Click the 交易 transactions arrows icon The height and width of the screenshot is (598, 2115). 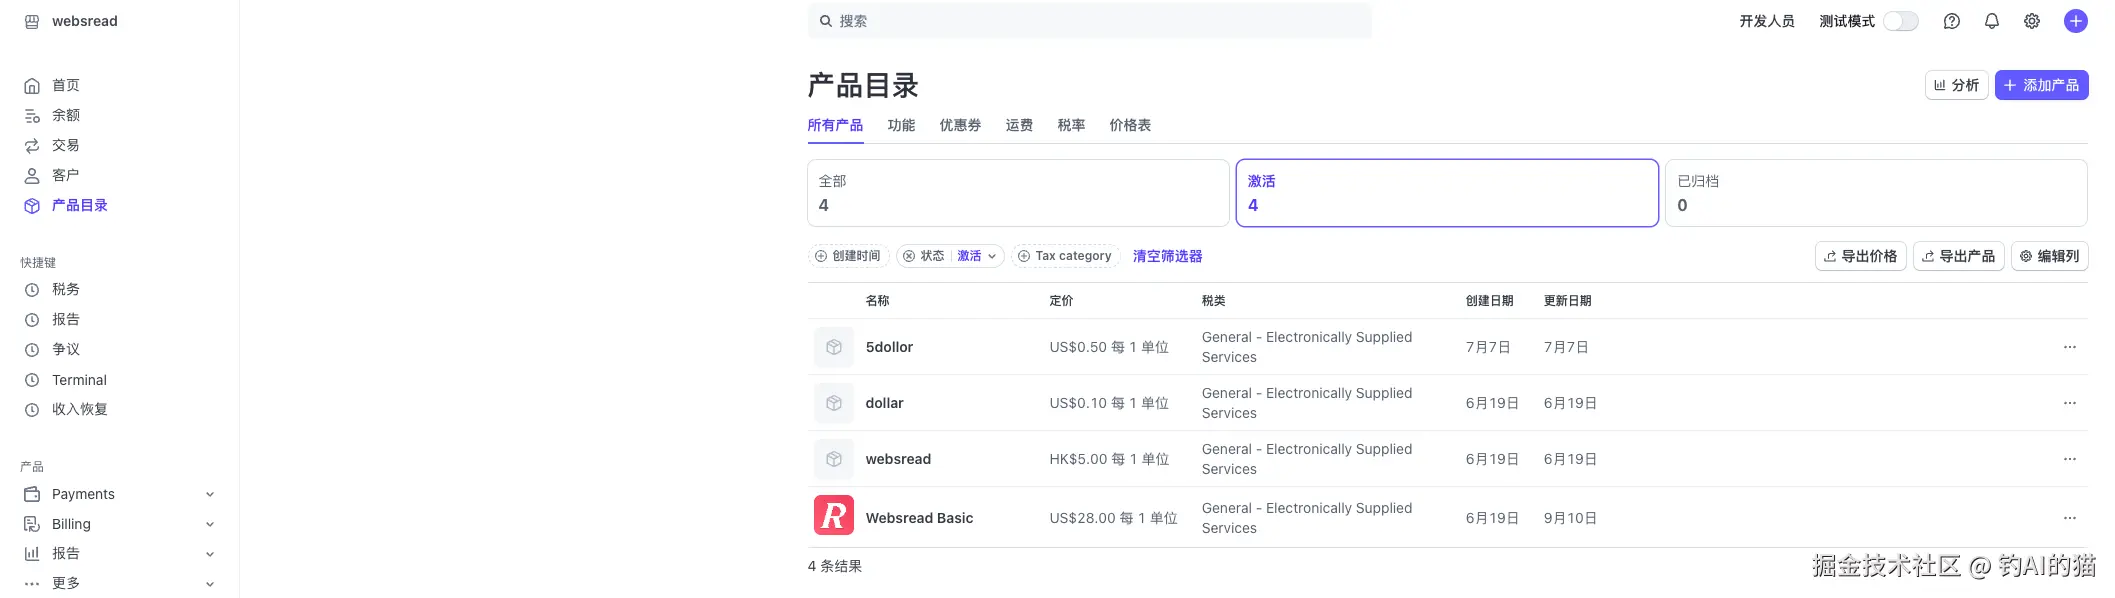[32, 146]
